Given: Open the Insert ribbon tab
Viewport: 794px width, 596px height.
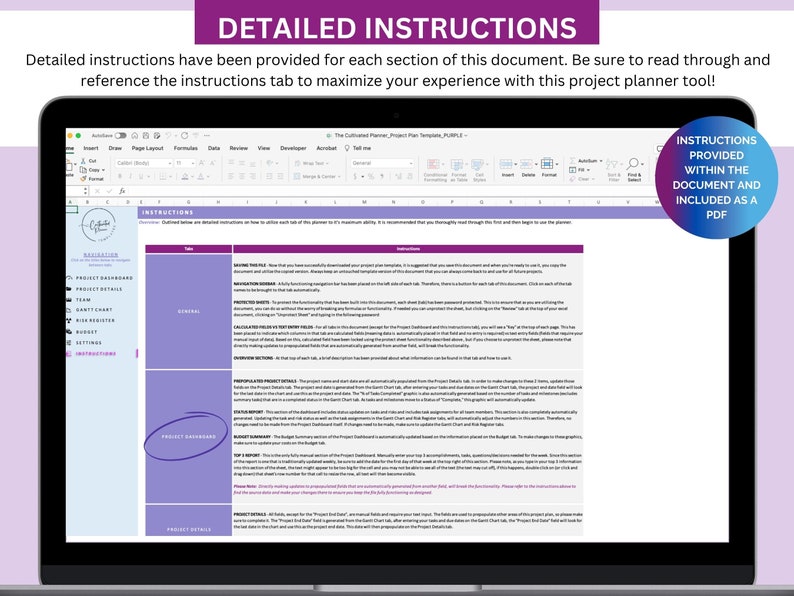Looking at the screenshot, I should [x=91, y=148].
